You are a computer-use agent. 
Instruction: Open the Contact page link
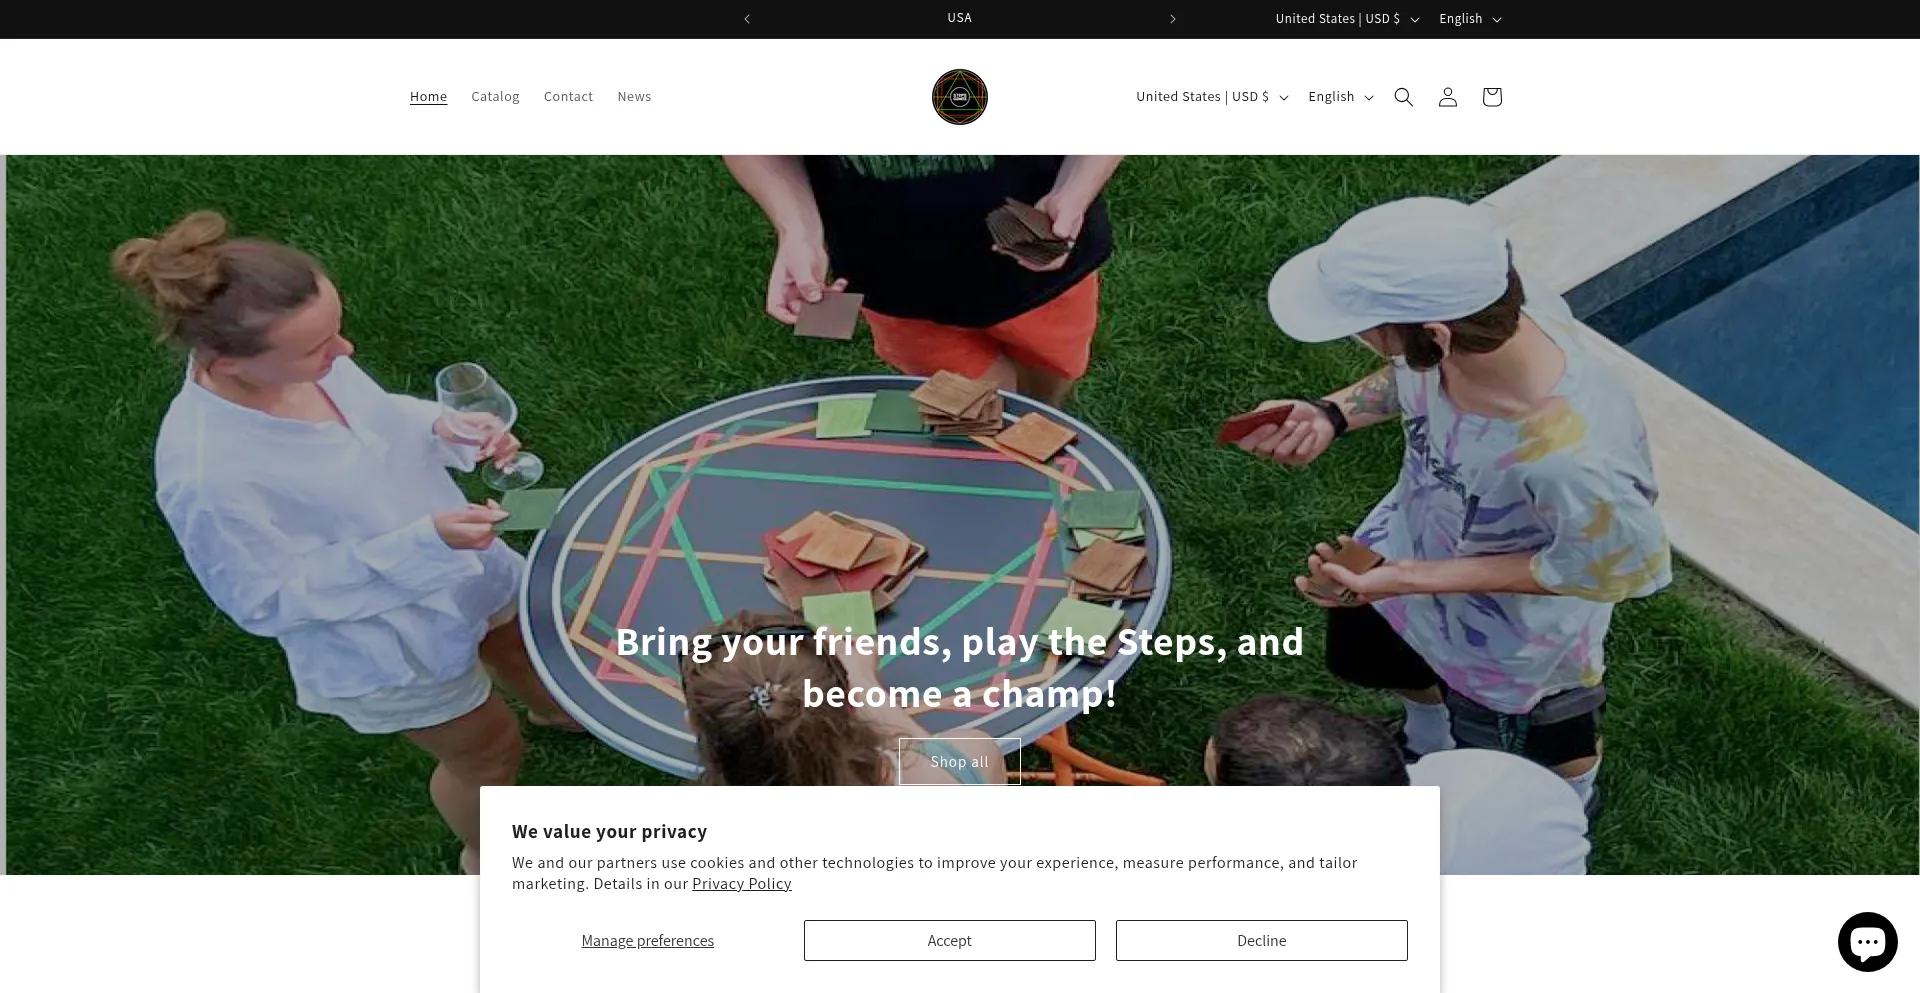[x=568, y=97]
